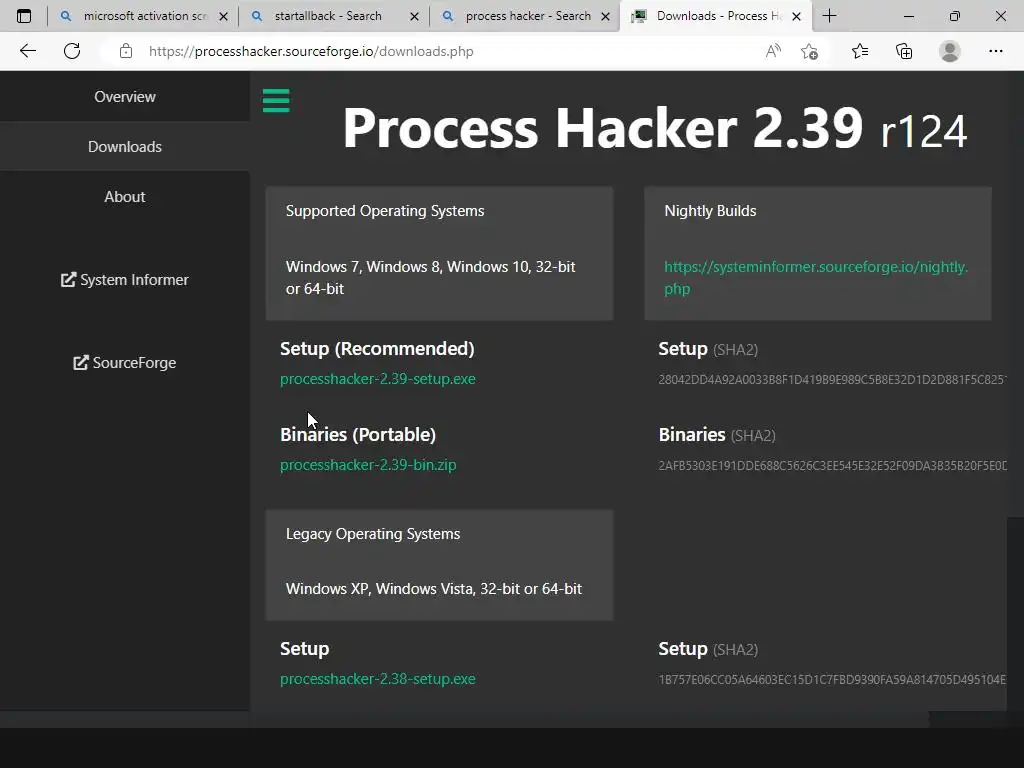This screenshot has width=1024, height=768.
Task: Click the user profile avatar
Action: click(x=950, y=51)
